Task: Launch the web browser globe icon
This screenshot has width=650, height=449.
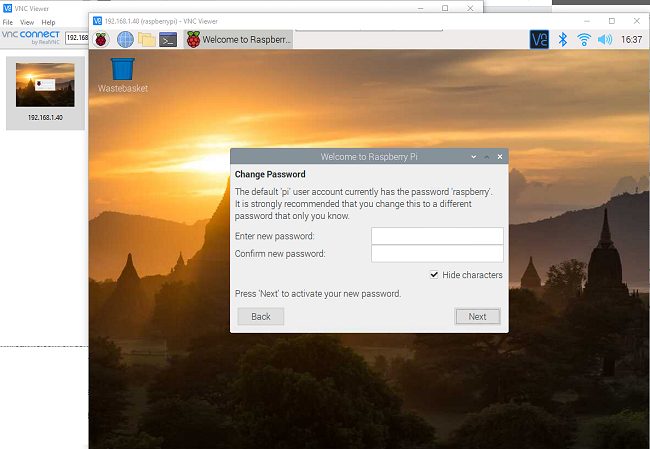Action: pos(125,39)
